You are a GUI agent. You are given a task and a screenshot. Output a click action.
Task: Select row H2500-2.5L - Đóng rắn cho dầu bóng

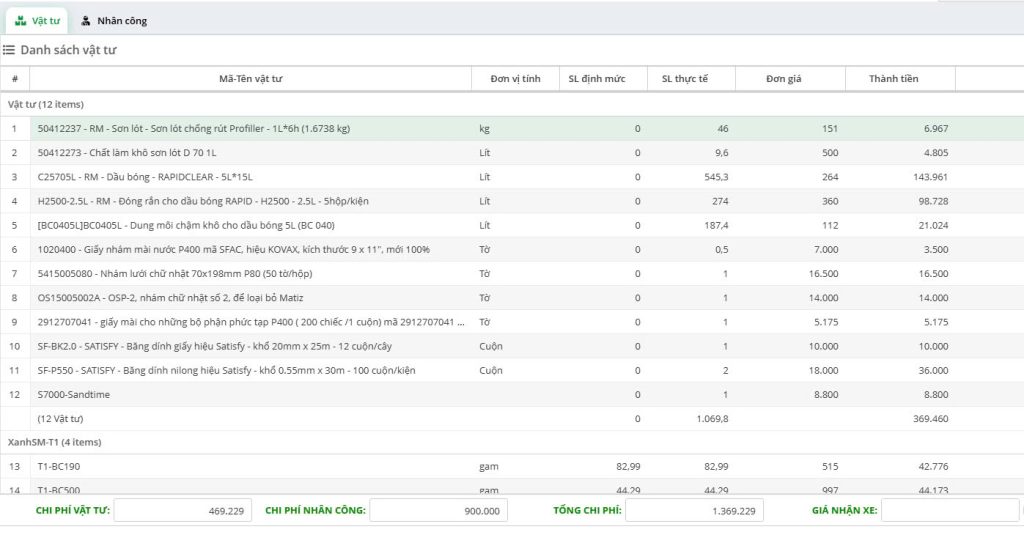coord(512,201)
